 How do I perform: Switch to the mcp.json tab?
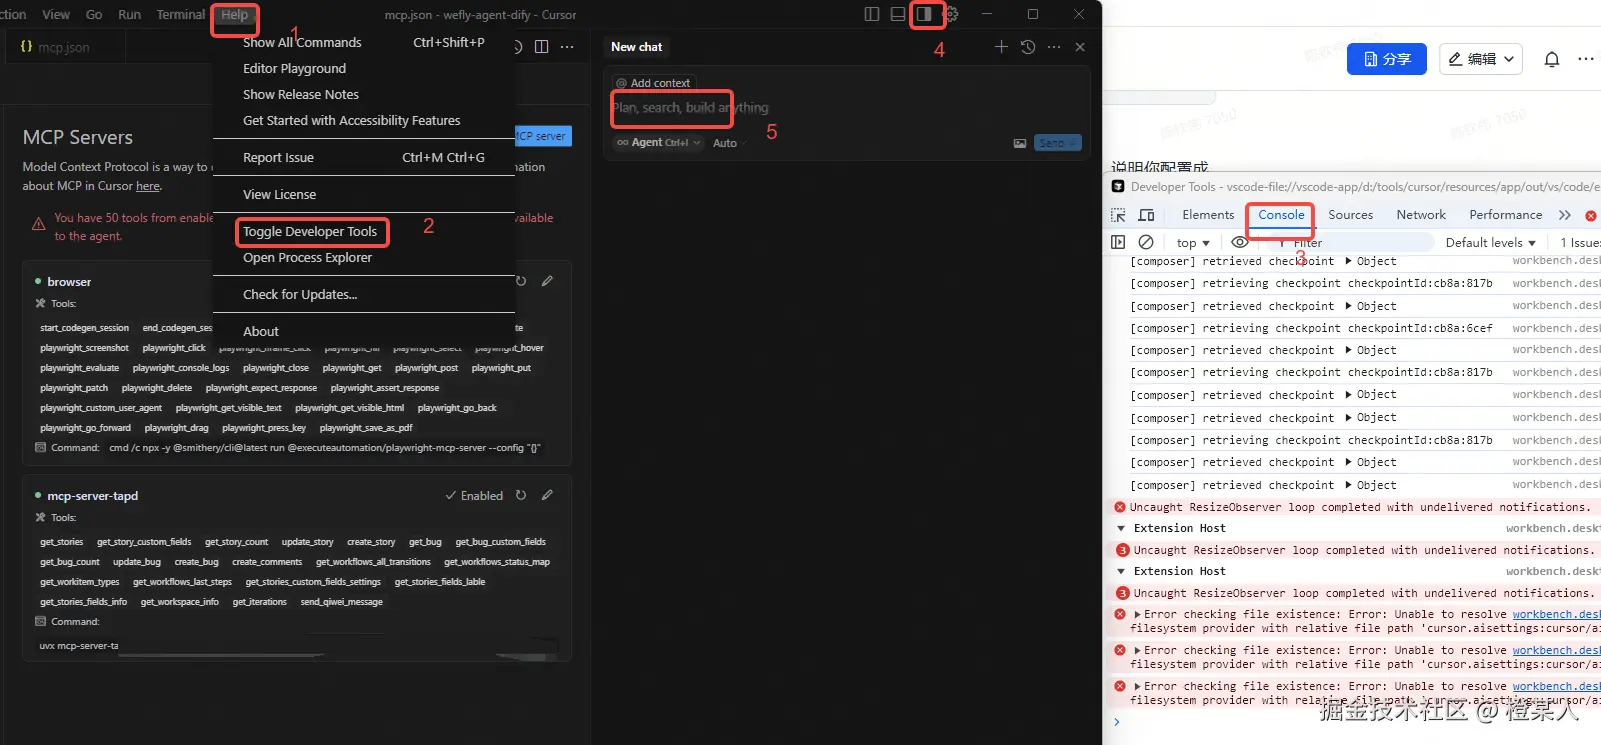[x=66, y=47]
